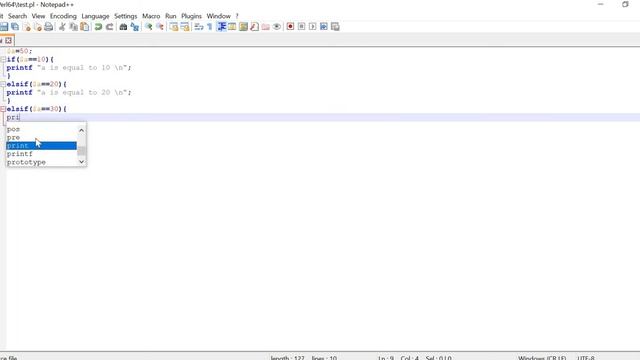
Task: Open the Search menu
Action: tap(17, 16)
